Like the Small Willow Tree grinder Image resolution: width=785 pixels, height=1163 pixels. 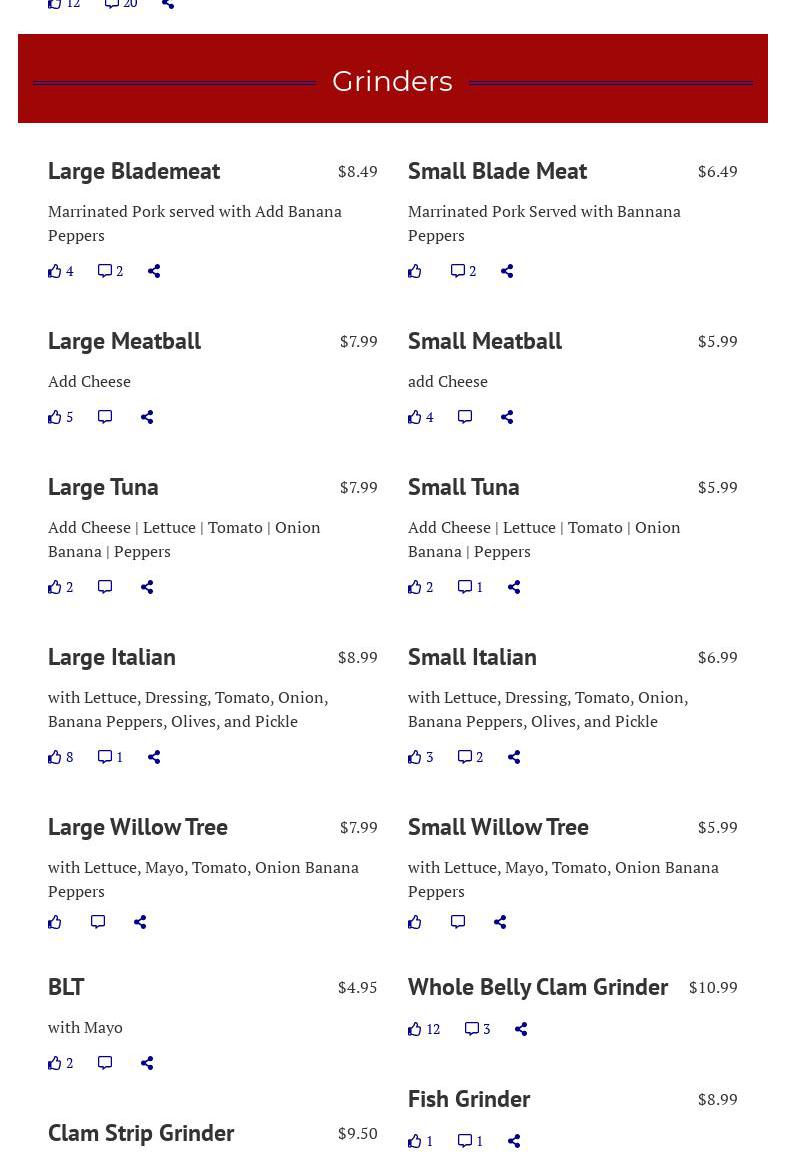point(415,922)
